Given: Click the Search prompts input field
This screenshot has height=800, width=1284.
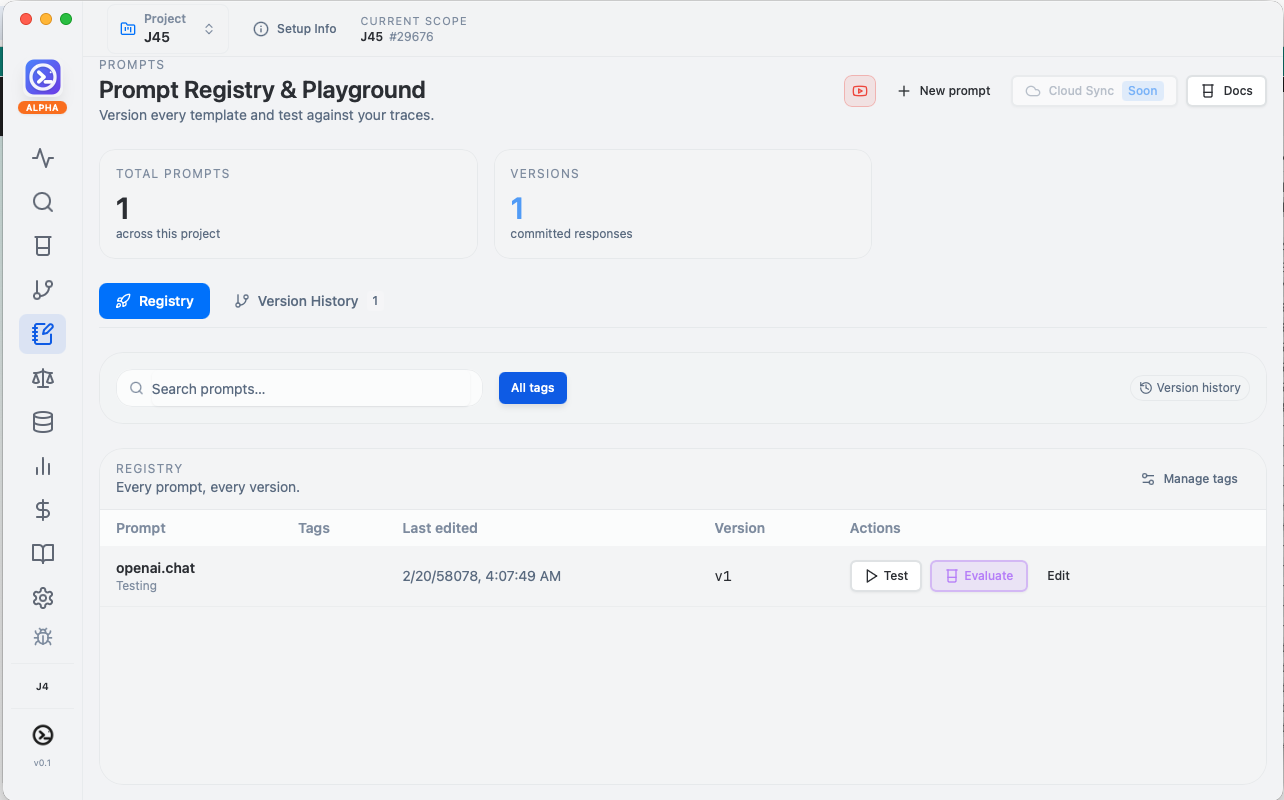Looking at the screenshot, I should point(298,388).
